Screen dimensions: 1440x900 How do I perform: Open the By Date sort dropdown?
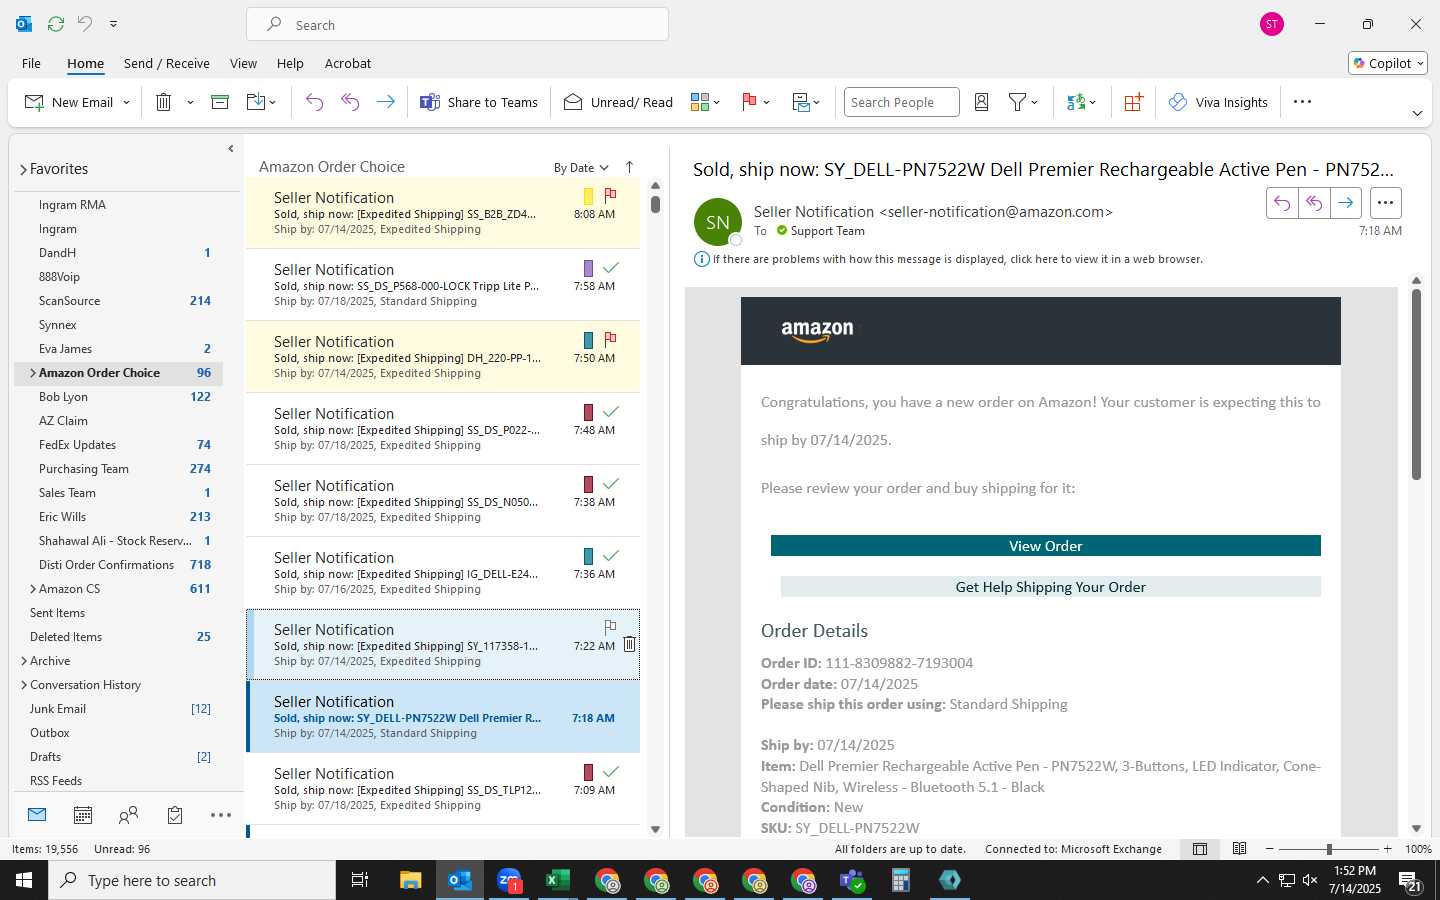coord(581,168)
